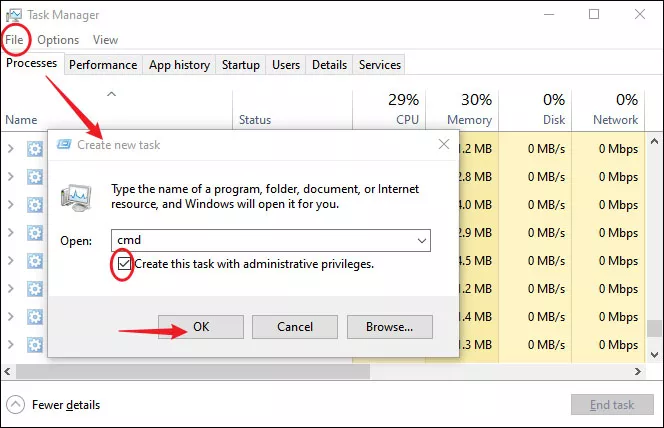
Task: Click gear icon of the 4.5 MB row
Action: (x=35, y=261)
